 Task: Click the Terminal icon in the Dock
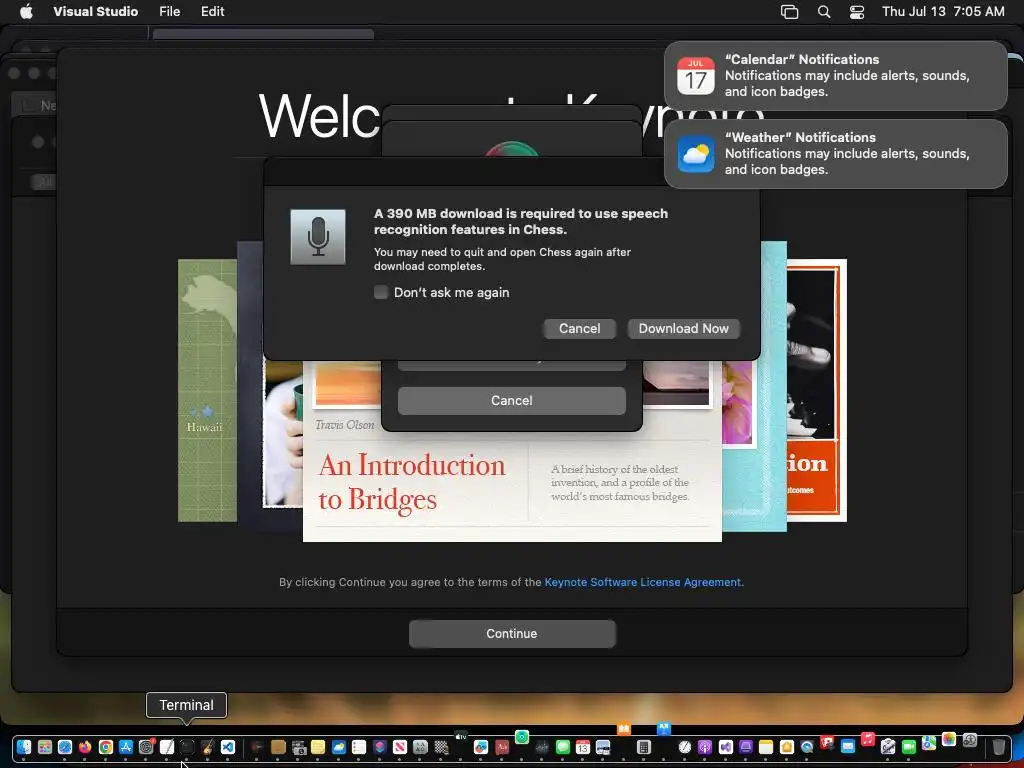pyautogui.click(x=187, y=747)
